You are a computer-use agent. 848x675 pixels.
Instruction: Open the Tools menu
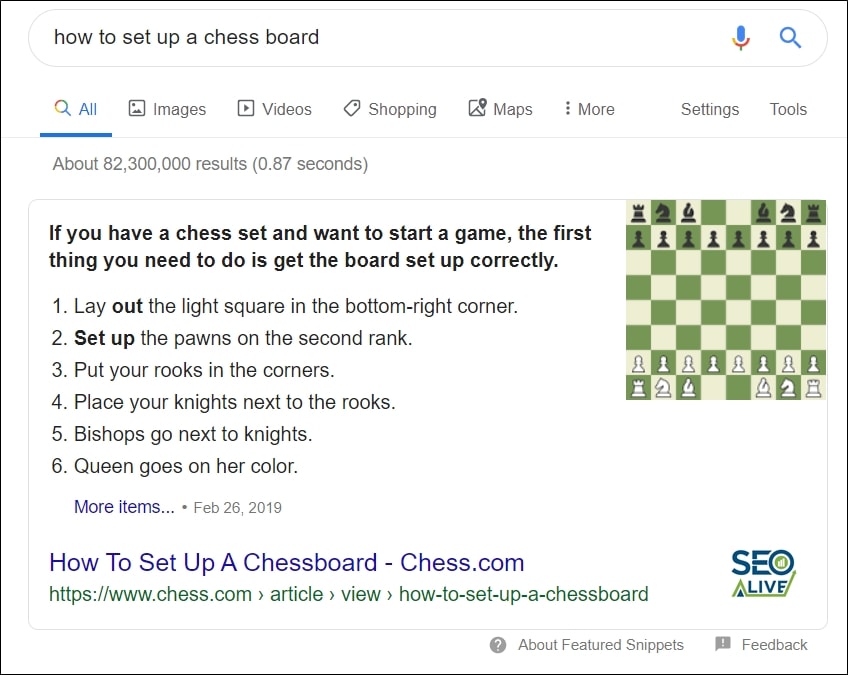pos(788,108)
